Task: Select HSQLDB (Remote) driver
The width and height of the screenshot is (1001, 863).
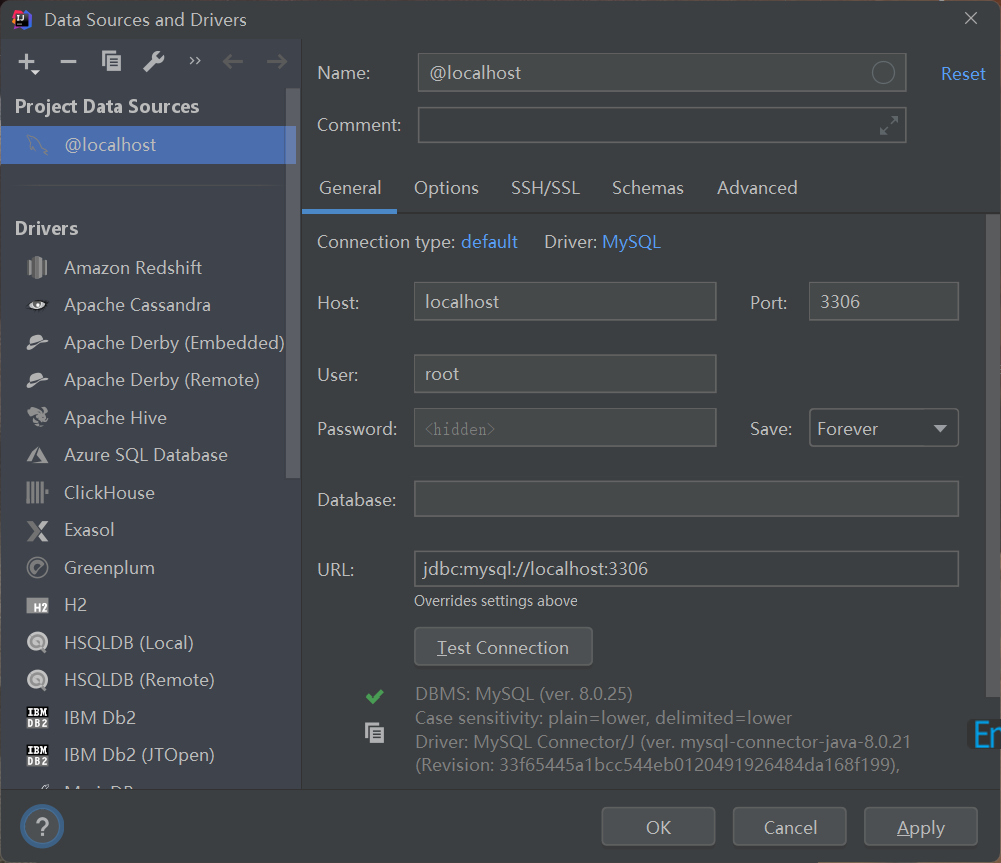Action: point(139,680)
